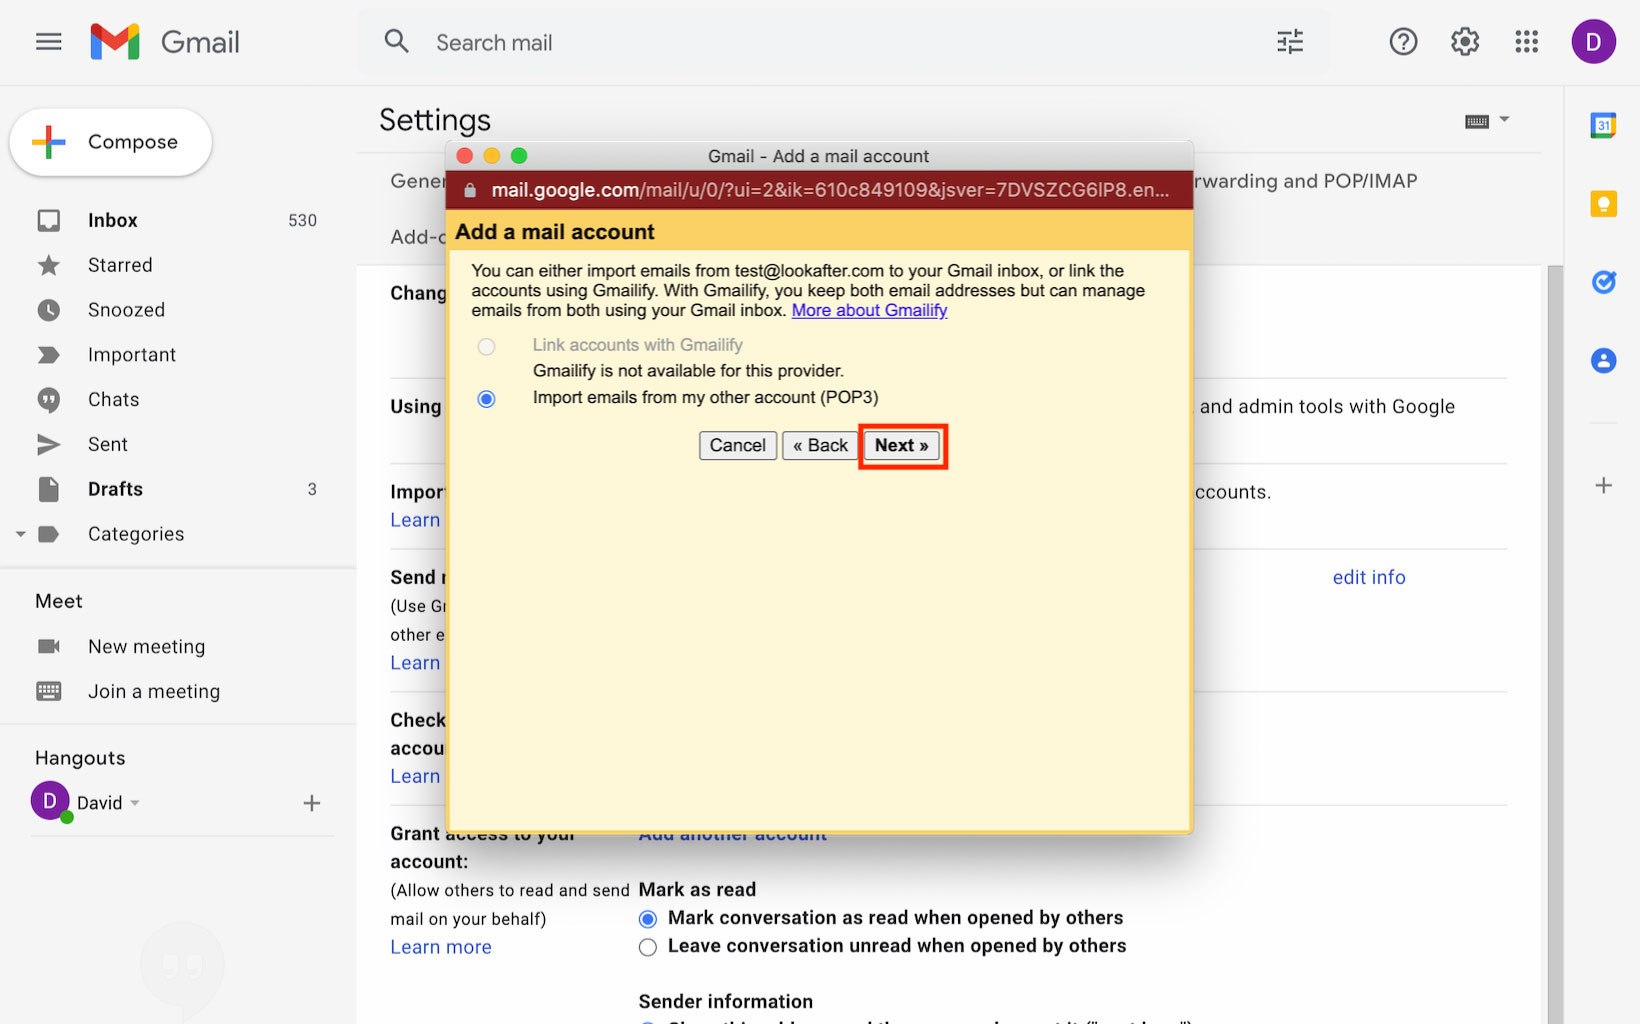
Task: Open David's Hangouts status dropdown
Action: [135, 803]
